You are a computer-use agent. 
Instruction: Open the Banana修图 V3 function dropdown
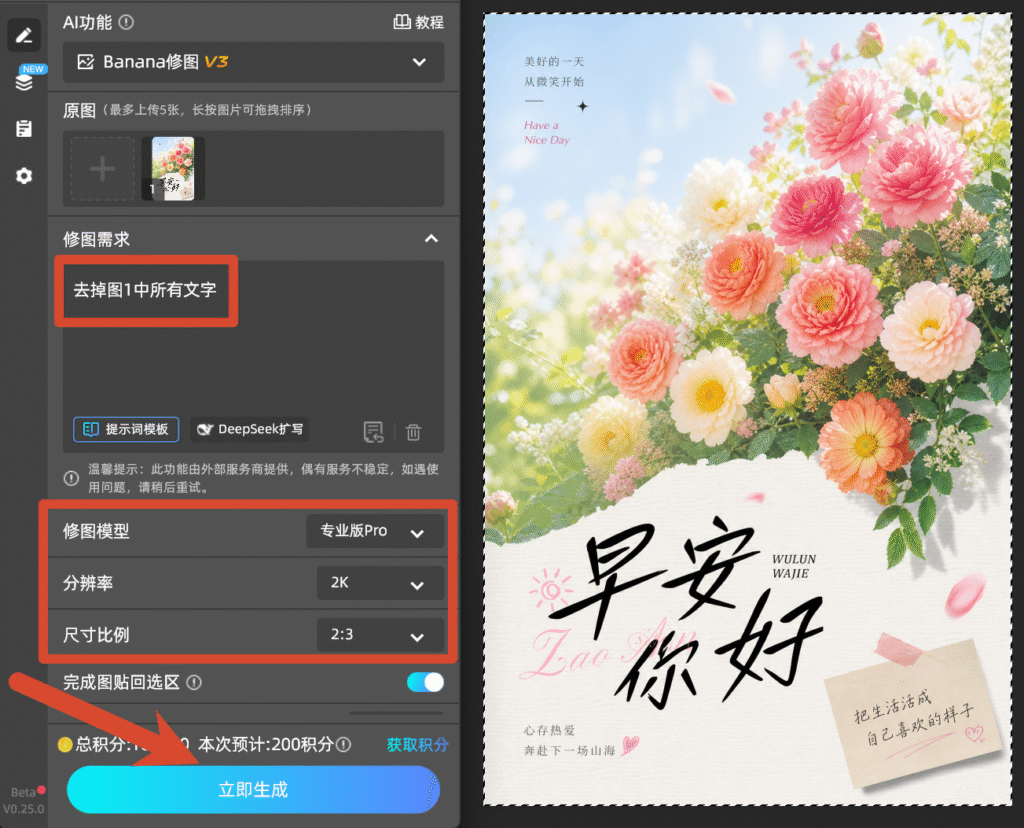coord(253,62)
